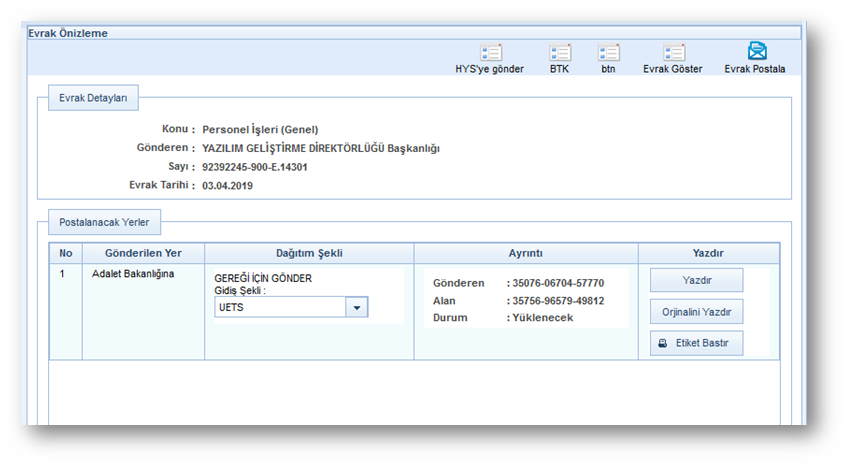Image resolution: width=849 pixels, height=467 pixels.
Task: Click the HYS'ye gönder toolbar icon
Action: [490, 53]
